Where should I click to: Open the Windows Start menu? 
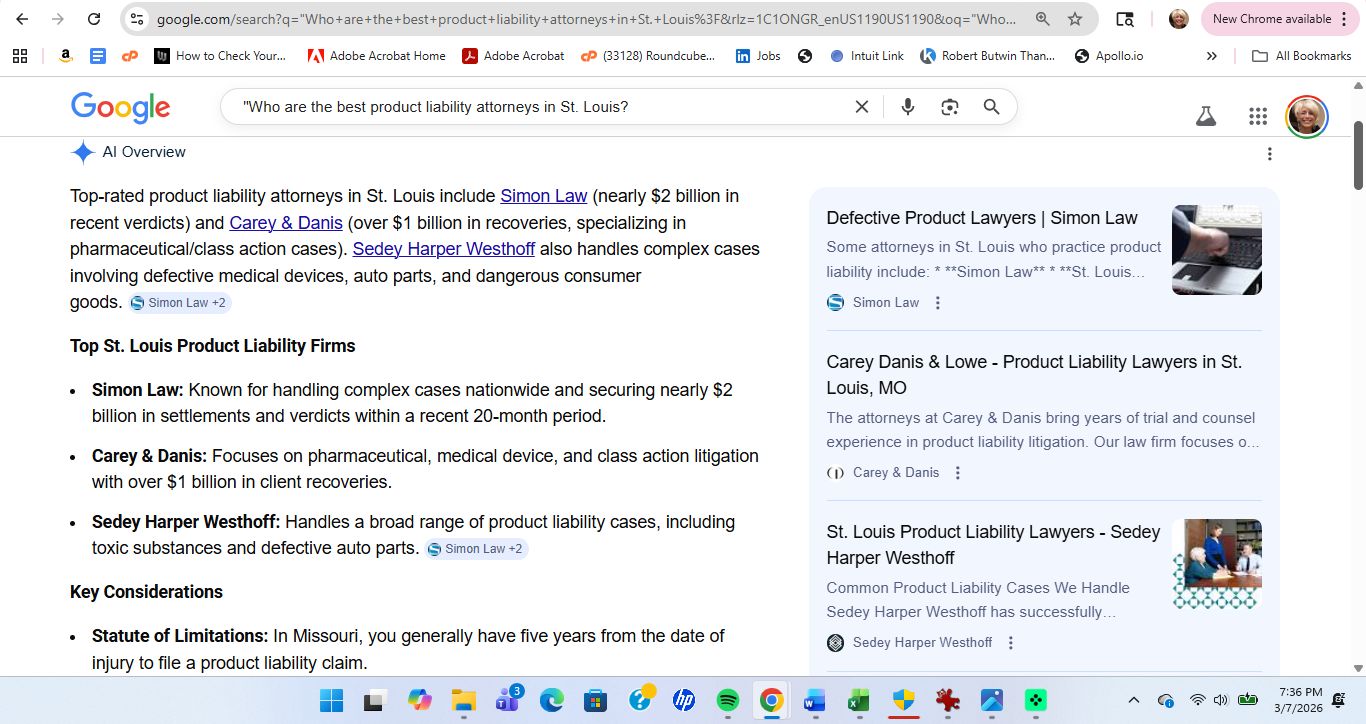[x=331, y=701]
